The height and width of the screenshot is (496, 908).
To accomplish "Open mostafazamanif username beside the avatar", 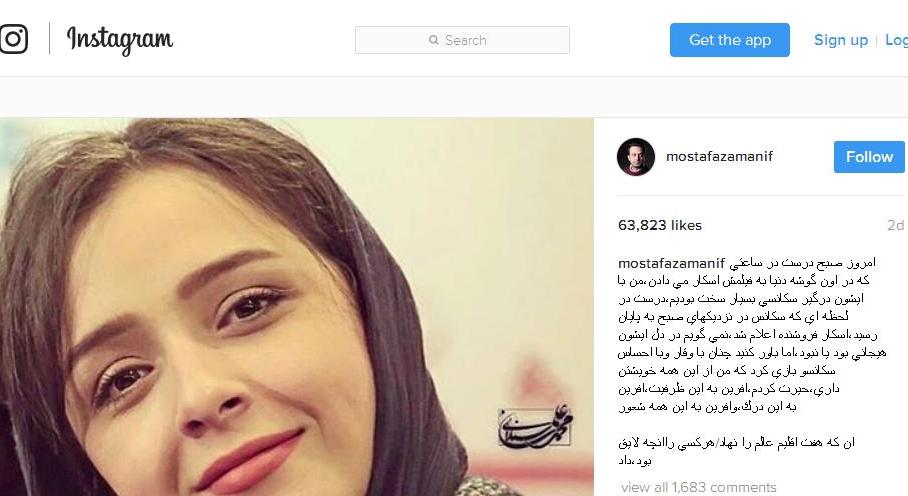I will coord(719,156).
